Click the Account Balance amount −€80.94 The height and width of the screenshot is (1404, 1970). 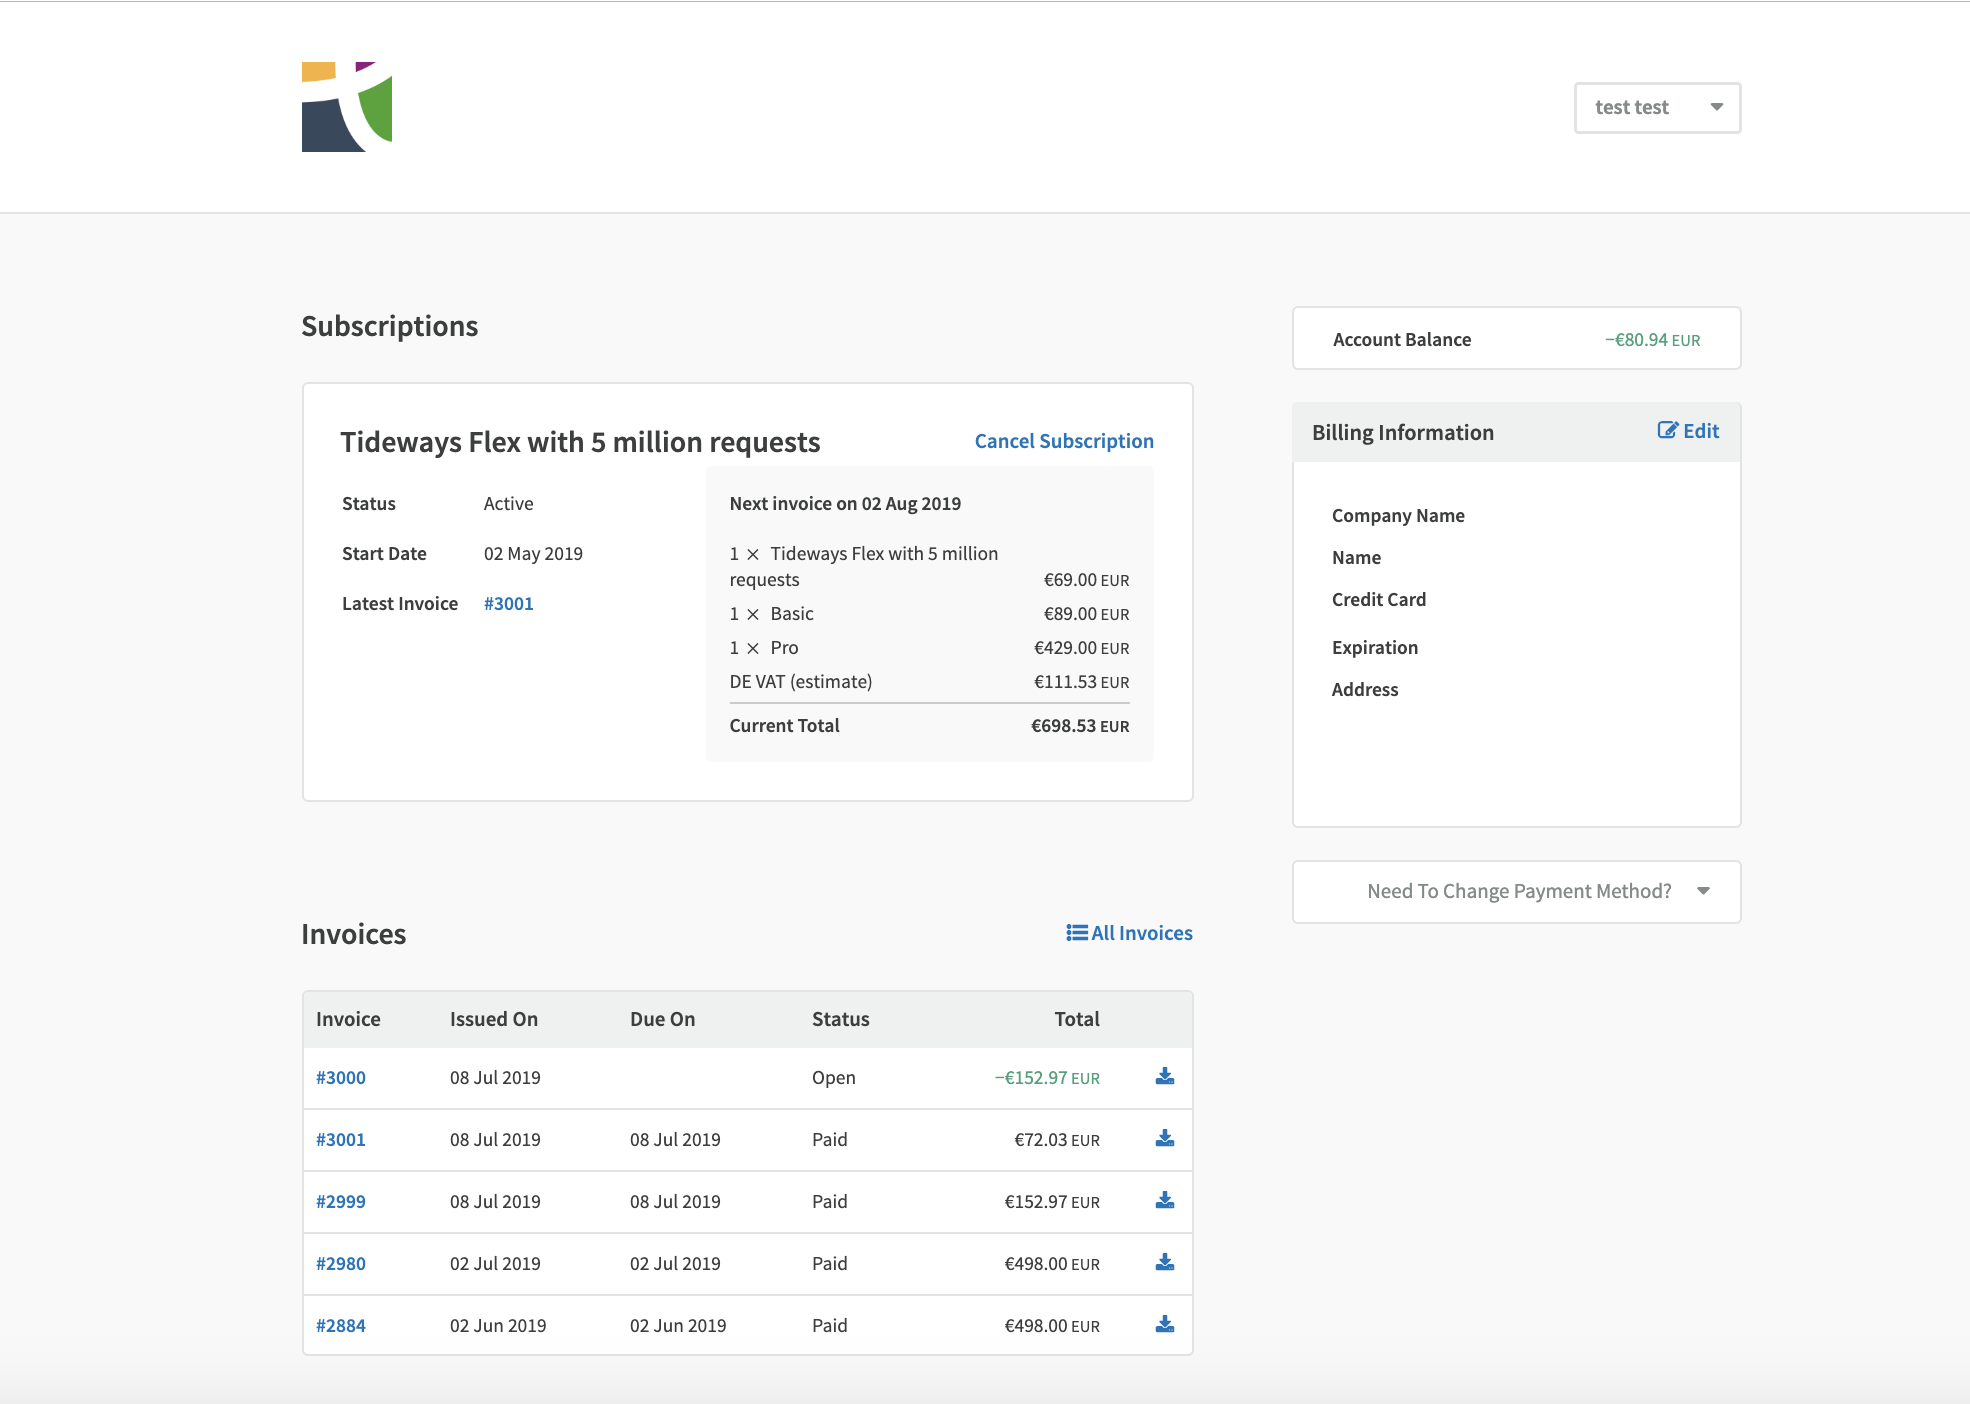1652,340
